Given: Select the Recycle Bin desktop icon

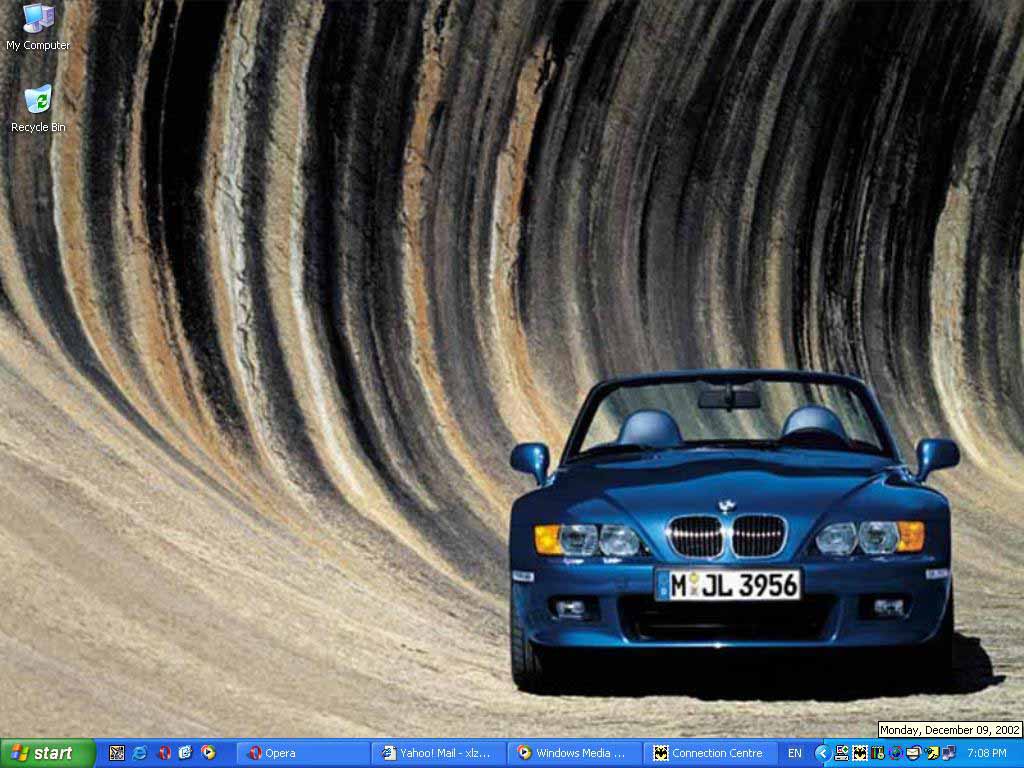Looking at the screenshot, I should [x=38, y=108].
